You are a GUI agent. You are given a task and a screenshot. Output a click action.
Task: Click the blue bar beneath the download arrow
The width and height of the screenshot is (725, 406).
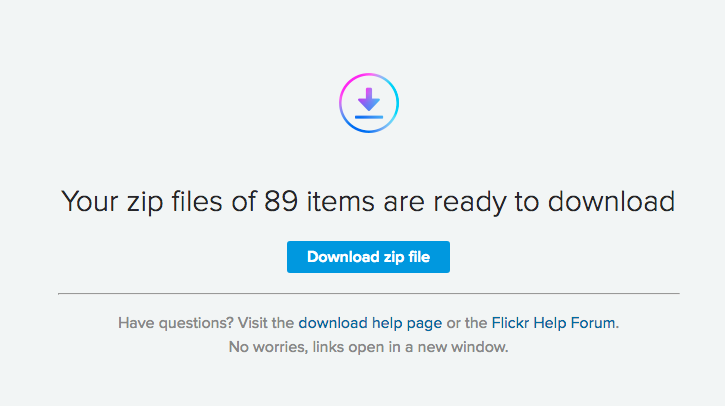[x=369, y=117]
